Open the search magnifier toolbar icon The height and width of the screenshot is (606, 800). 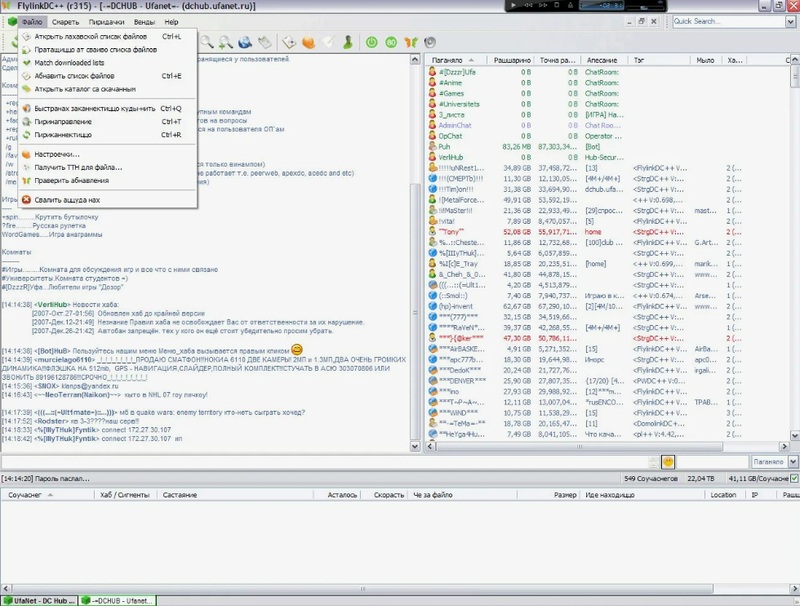pos(206,42)
